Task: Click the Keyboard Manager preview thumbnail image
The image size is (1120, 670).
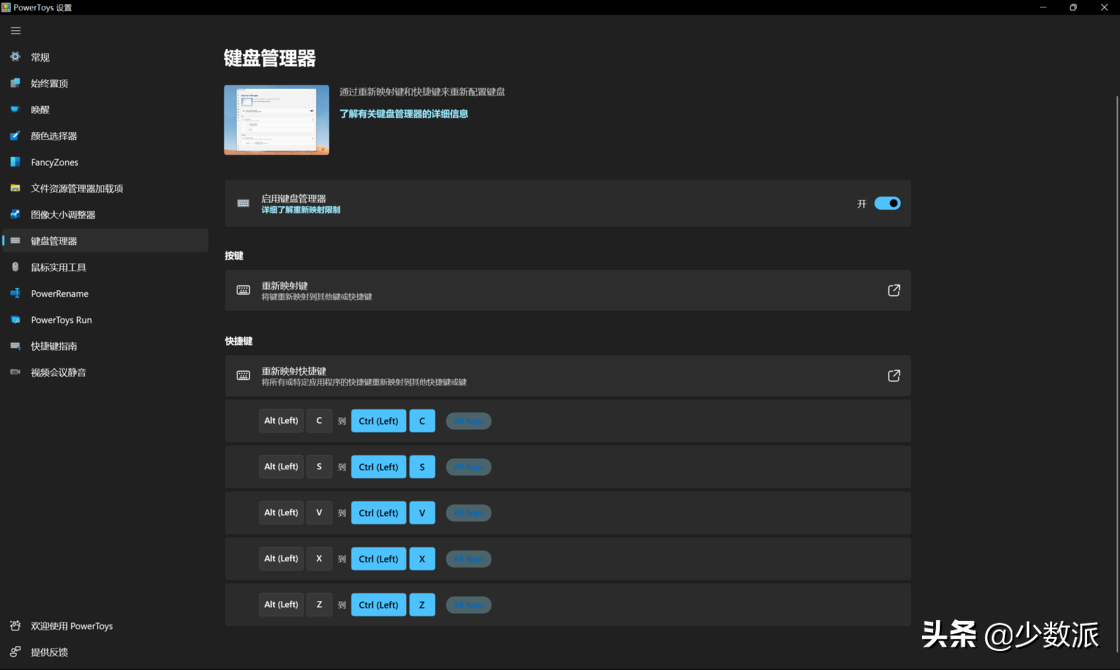Action: 276,120
